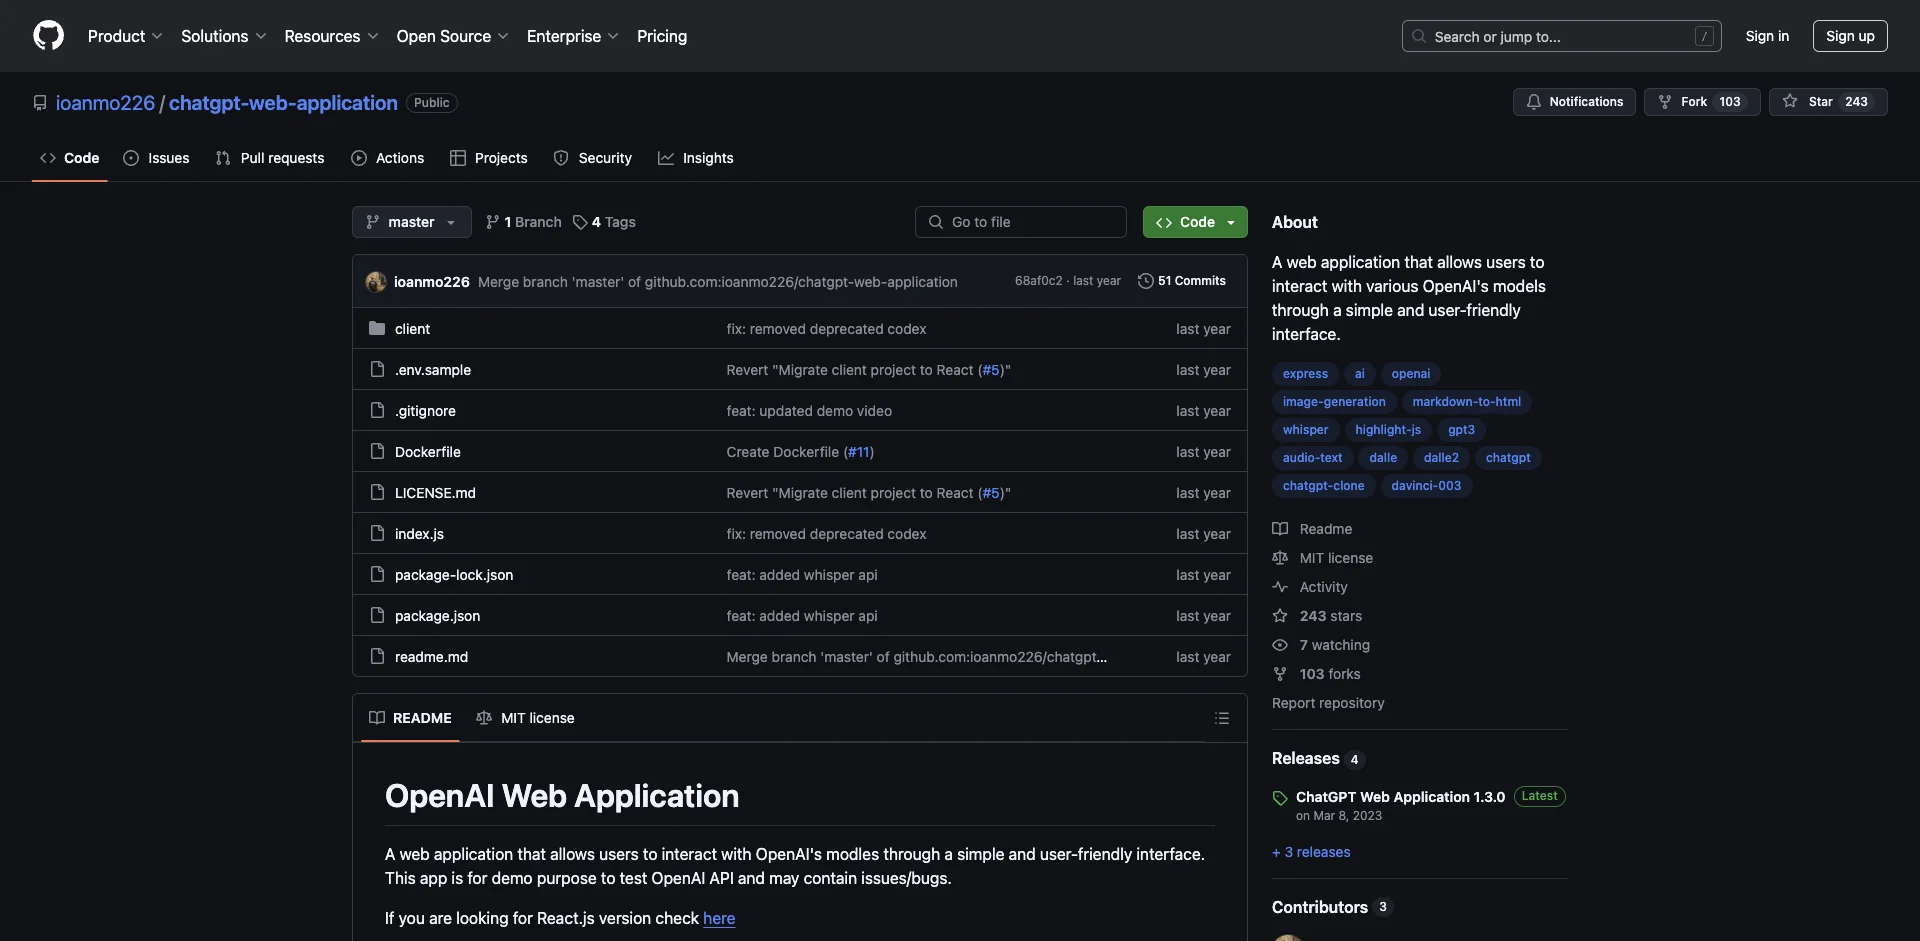Click the star icon beside 243 stars
Screen dimensions: 1920x941
[1280, 616]
